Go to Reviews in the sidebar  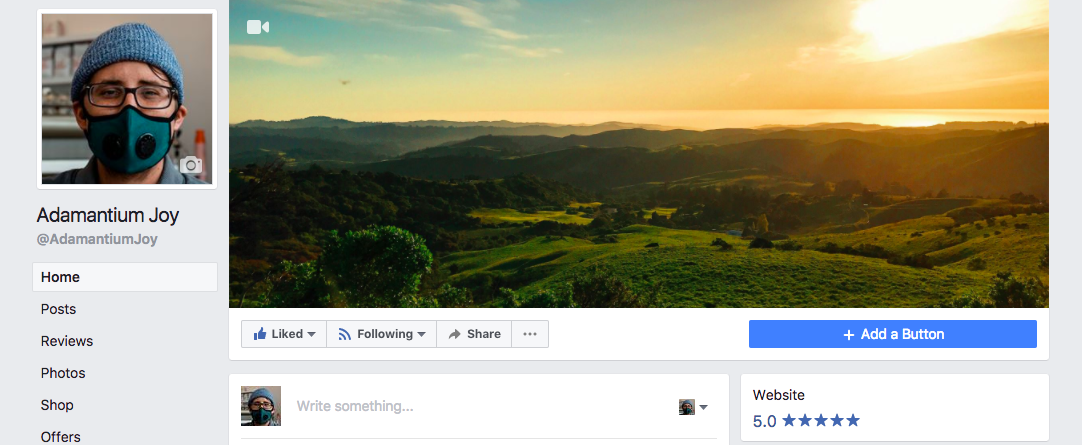click(x=67, y=341)
